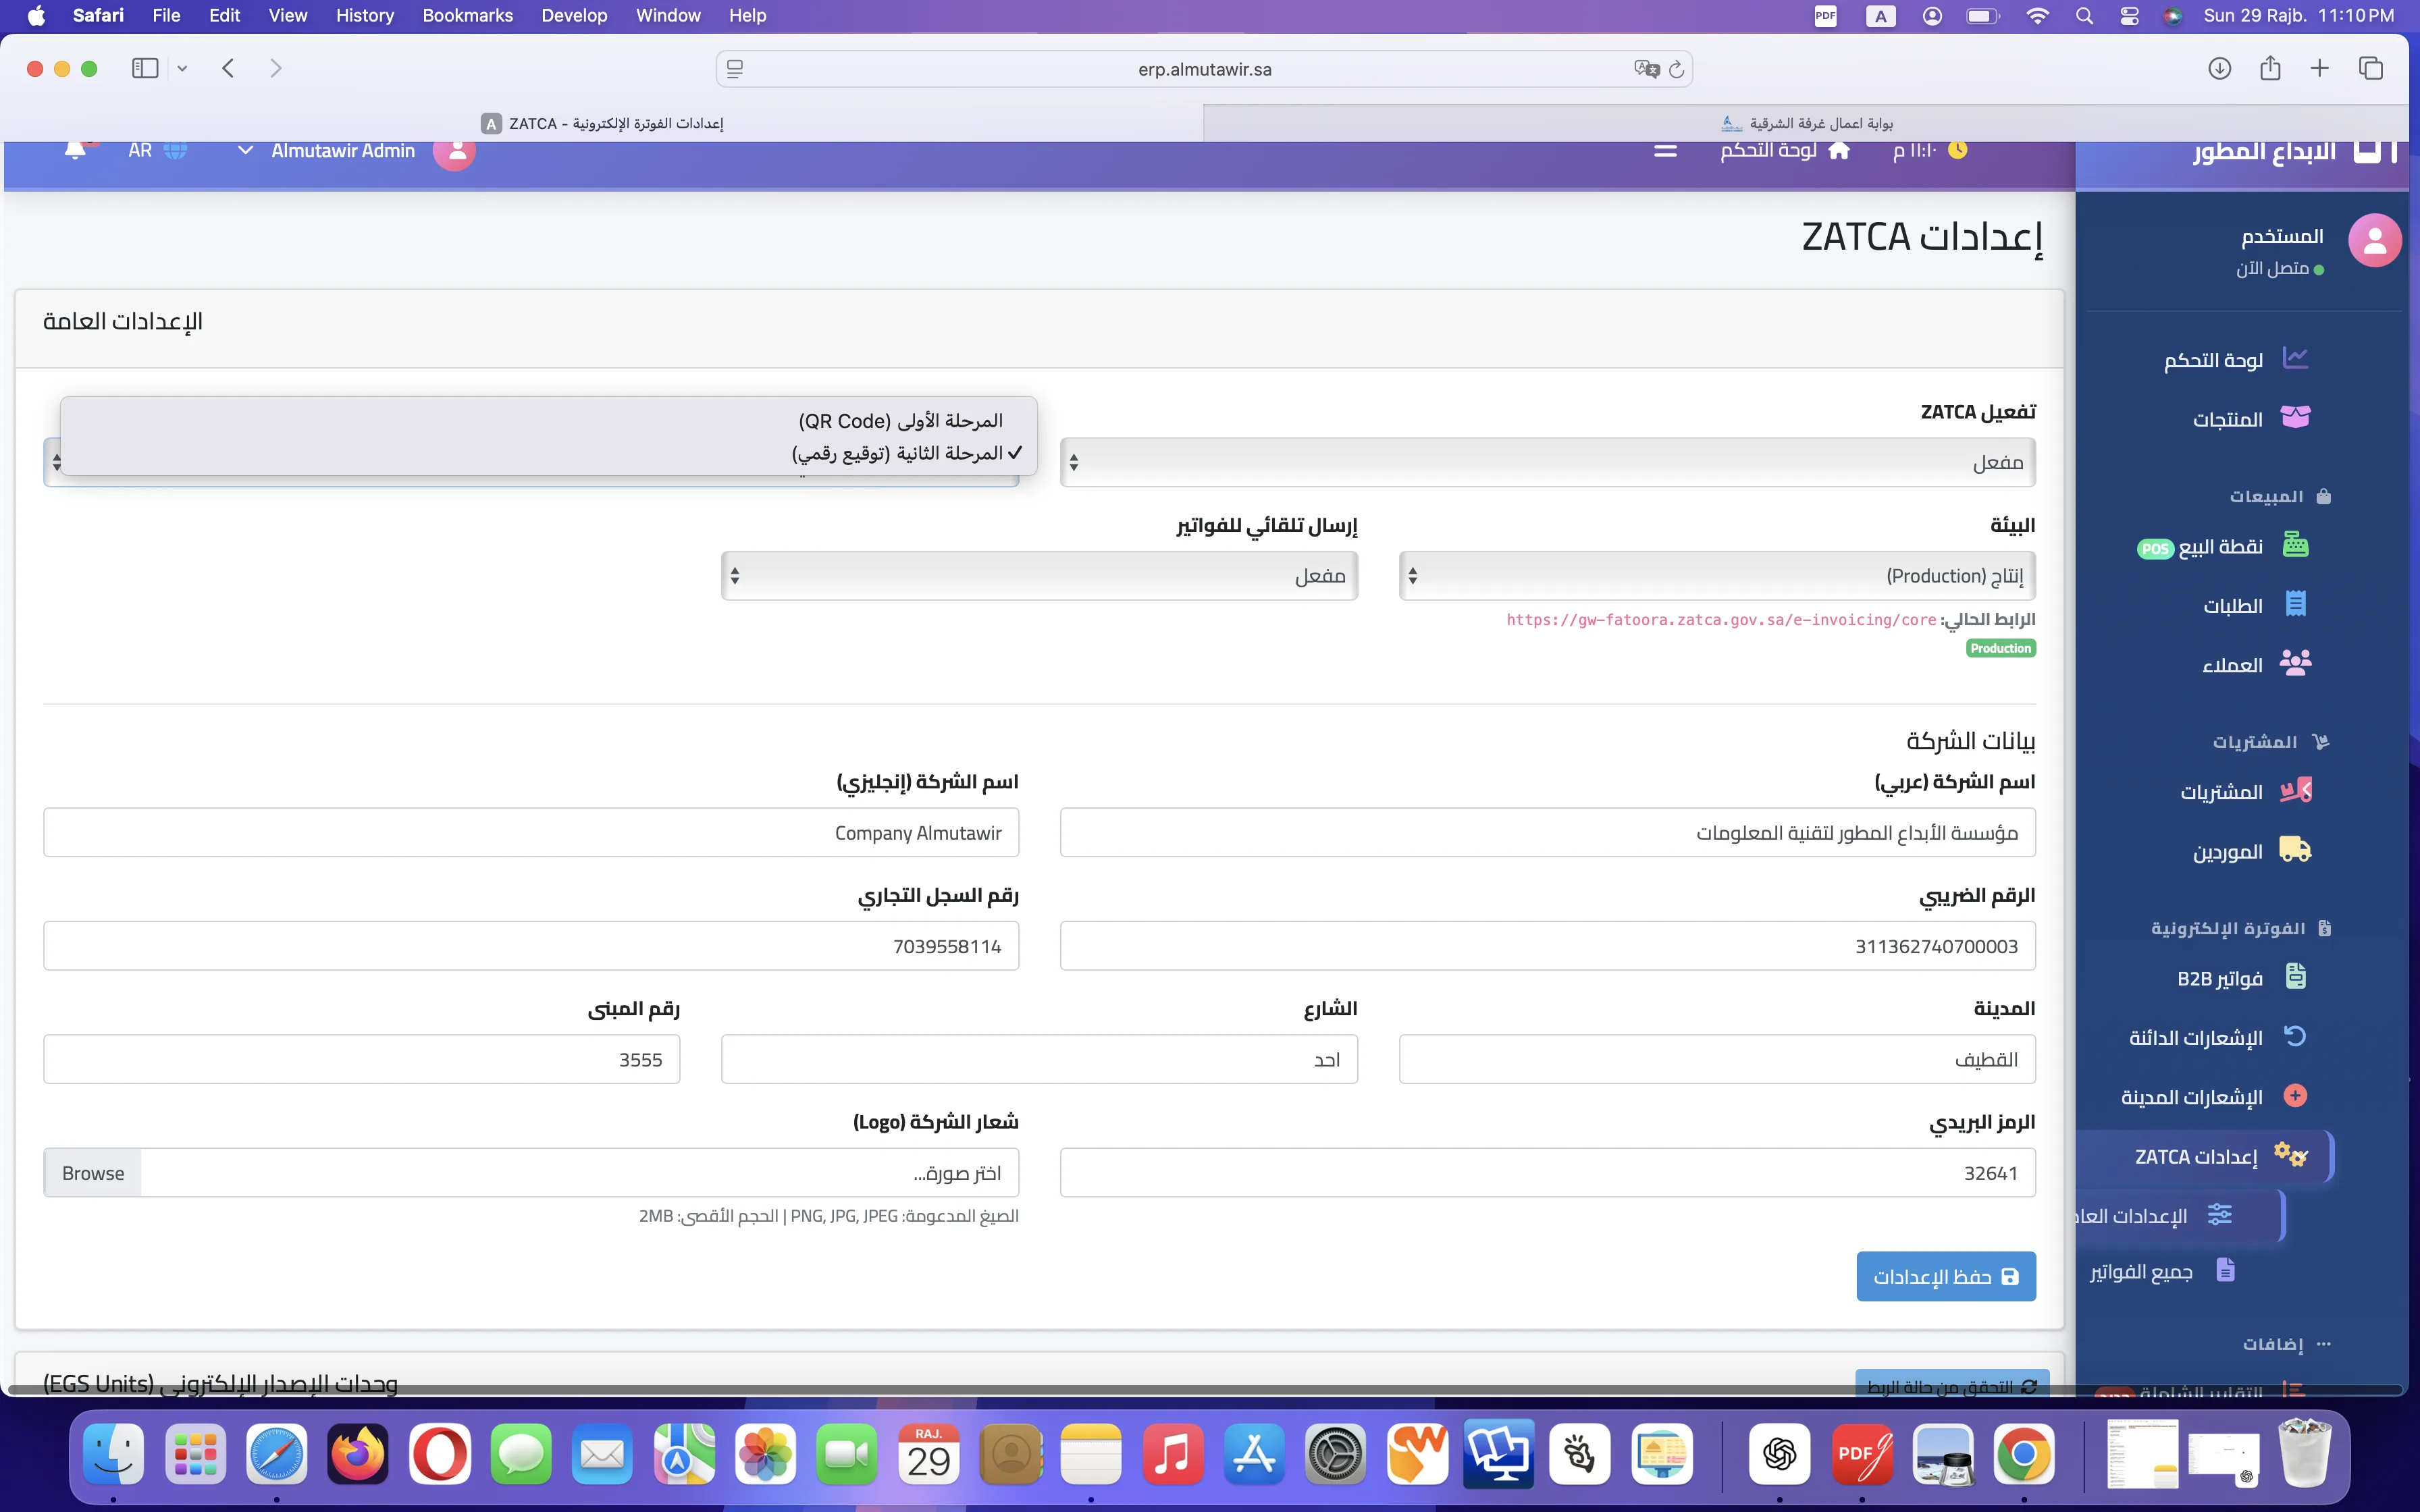Open الإشعارات الدائنة in the sidebar
The image size is (2420, 1512).
tap(2218, 1037)
